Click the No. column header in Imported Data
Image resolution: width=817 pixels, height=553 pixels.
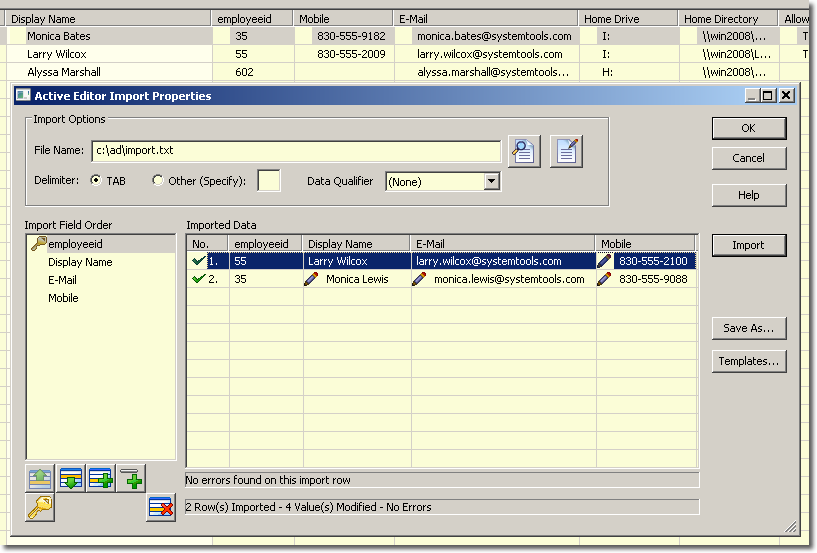(207, 243)
